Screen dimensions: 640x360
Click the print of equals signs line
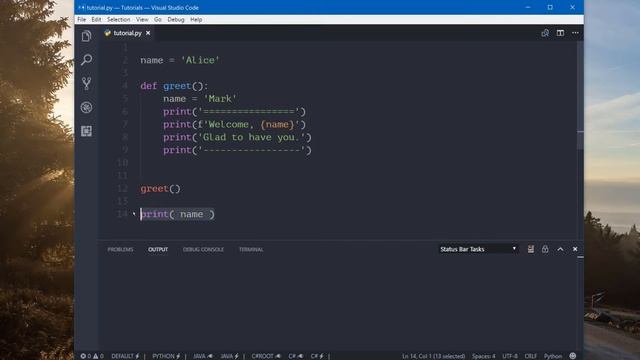click(234, 112)
